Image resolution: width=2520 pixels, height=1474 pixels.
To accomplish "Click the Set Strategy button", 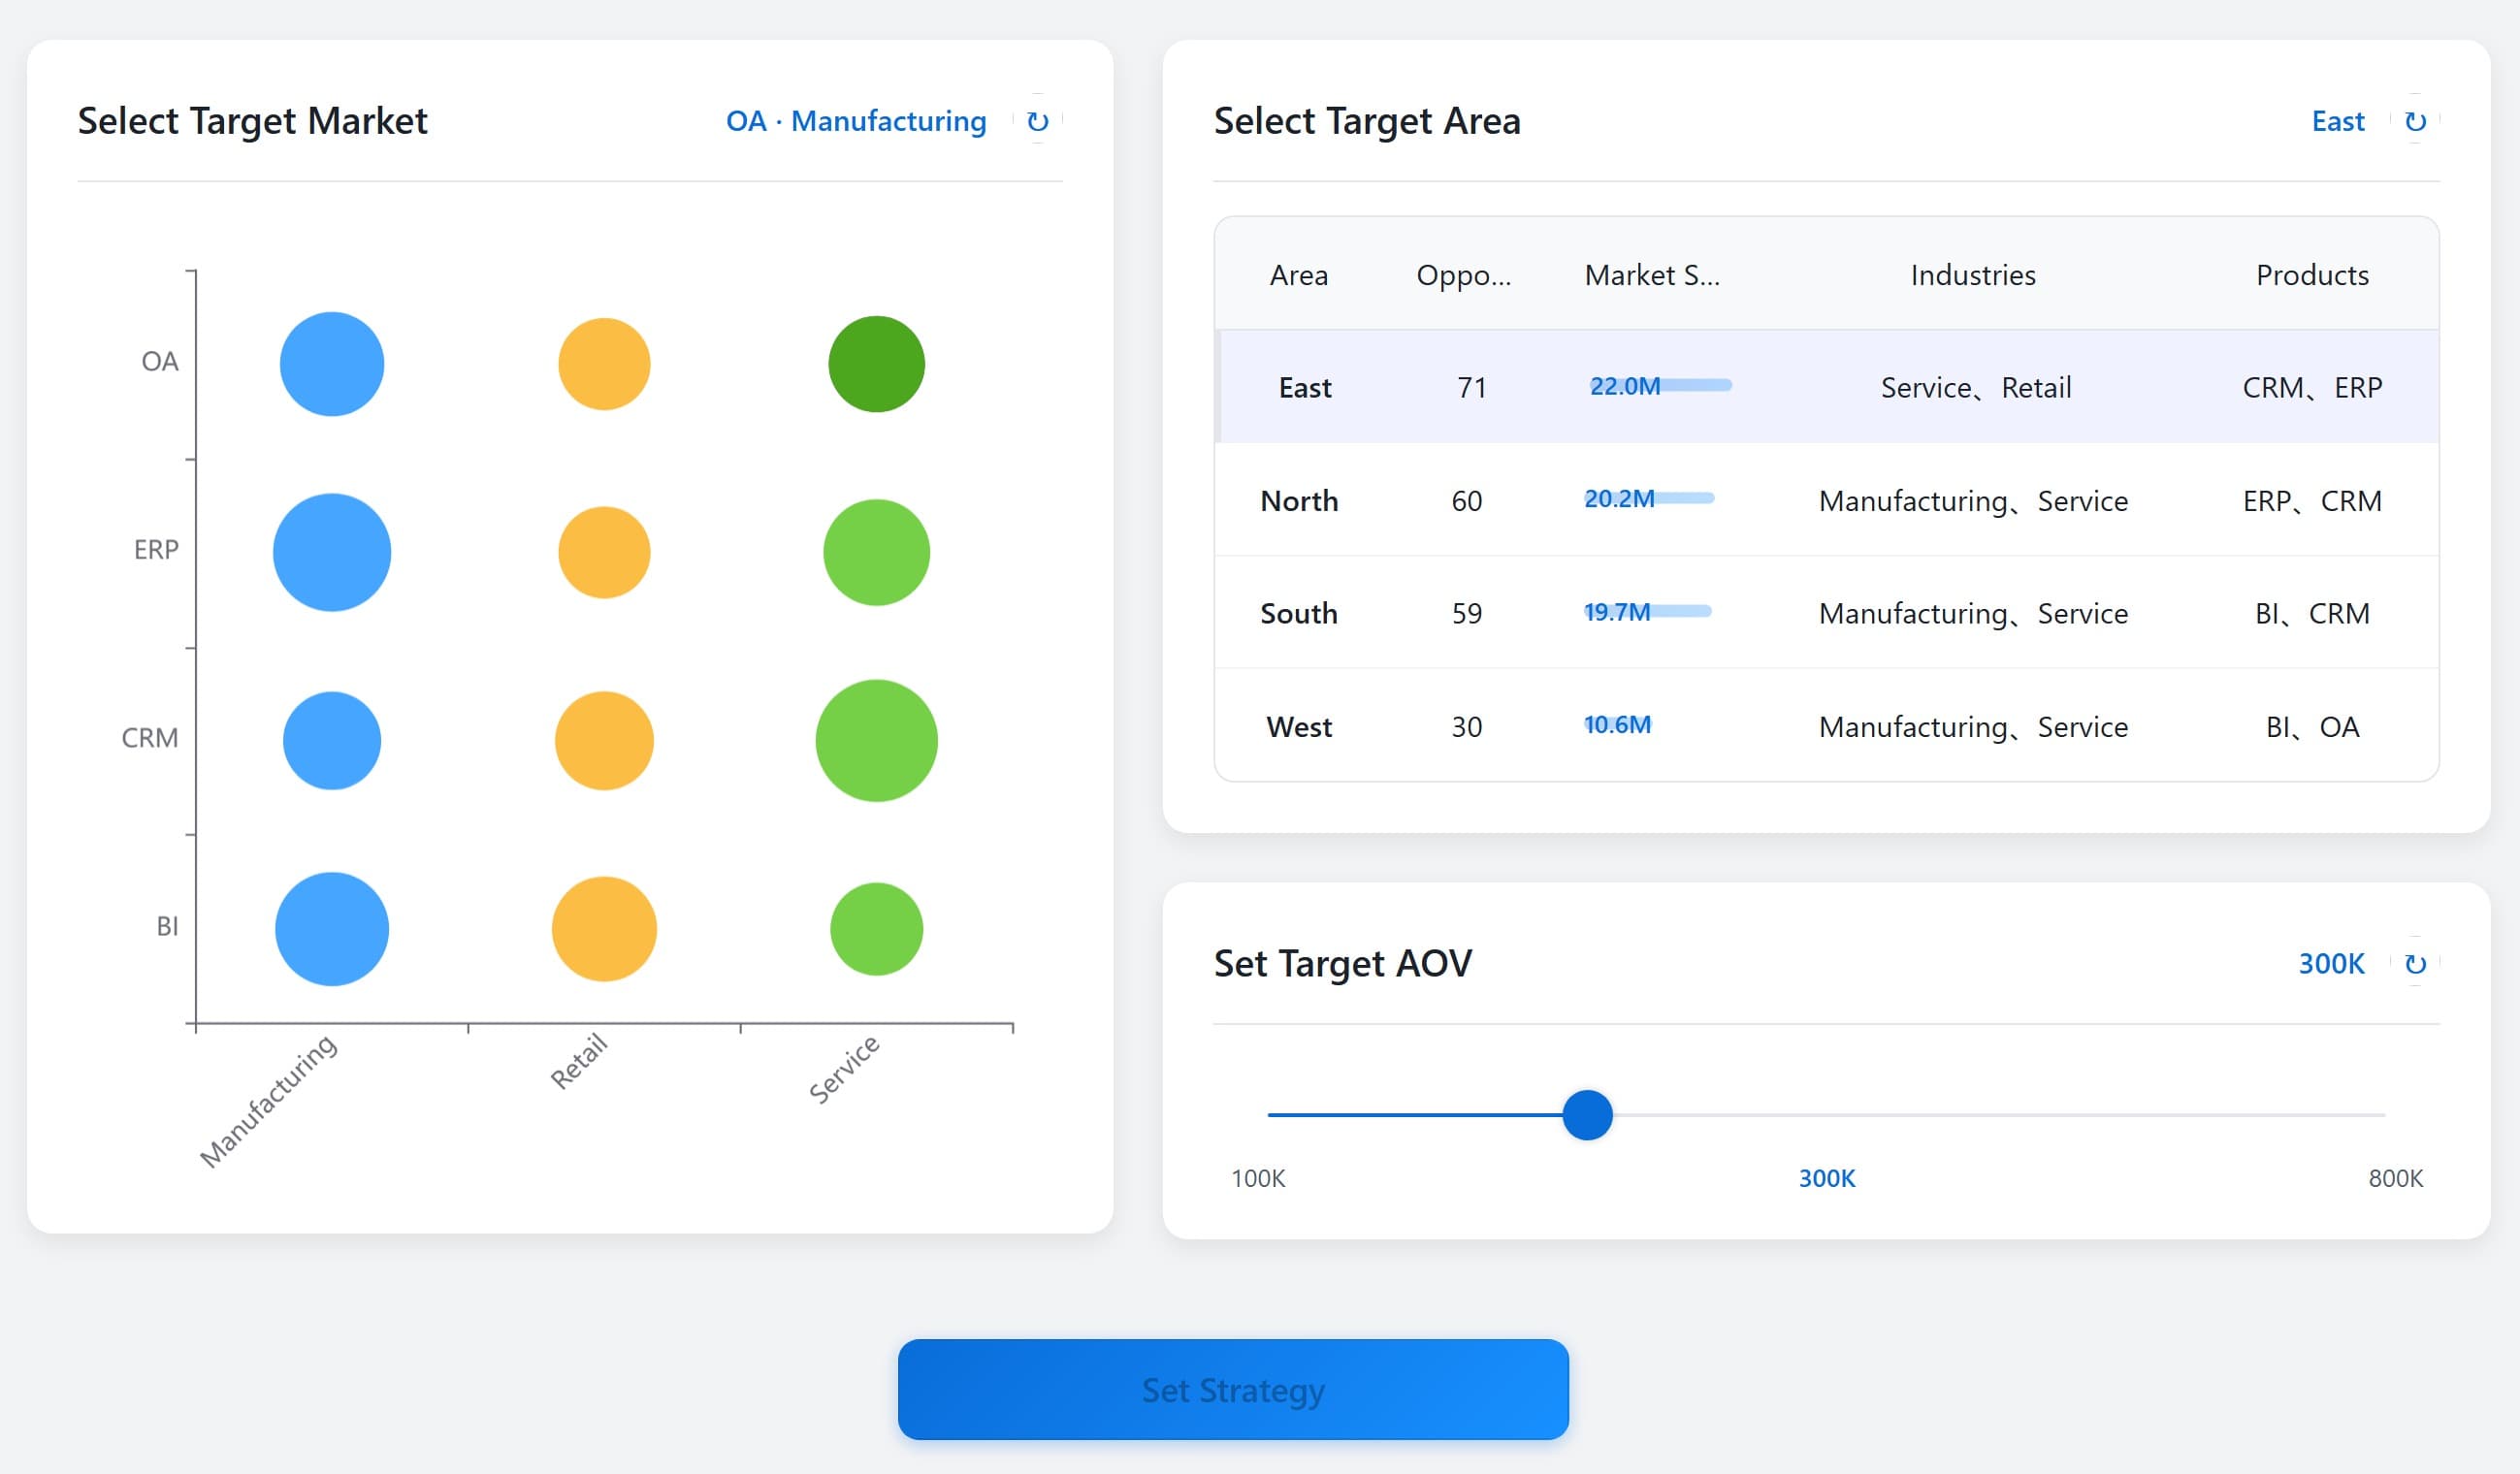I will pos(1232,1389).
